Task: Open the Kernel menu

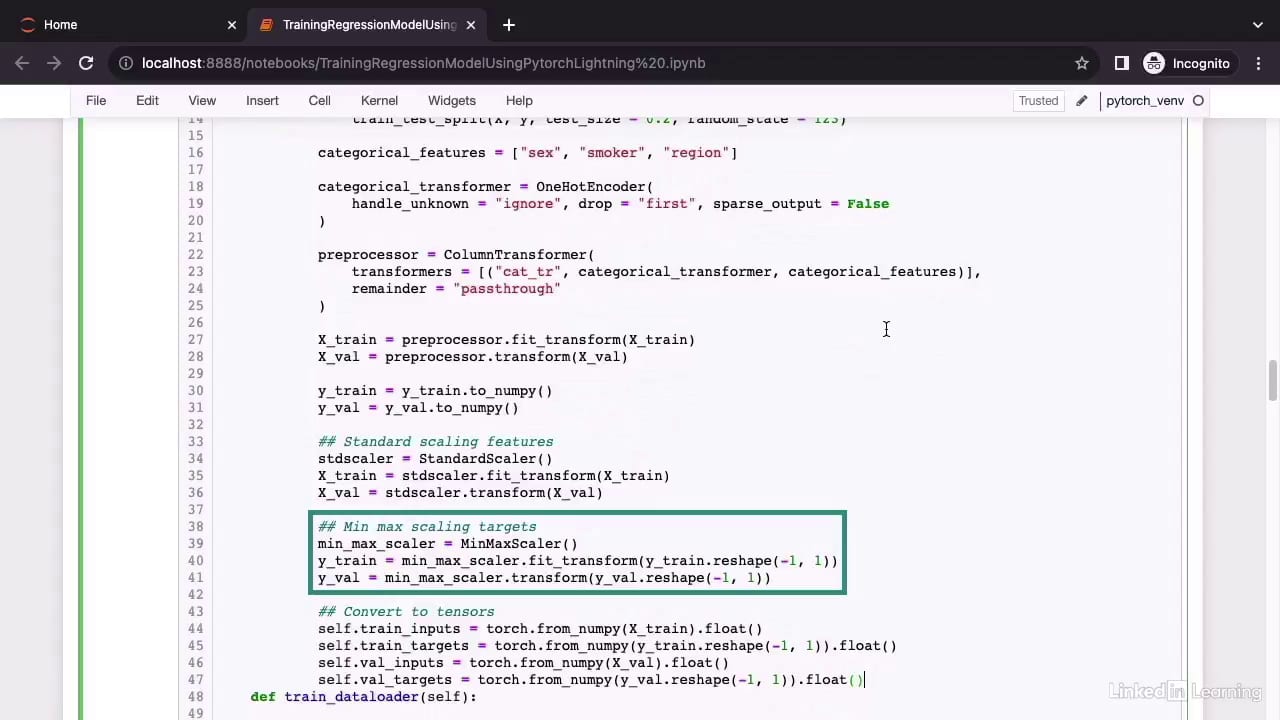Action: pyautogui.click(x=379, y=100)
